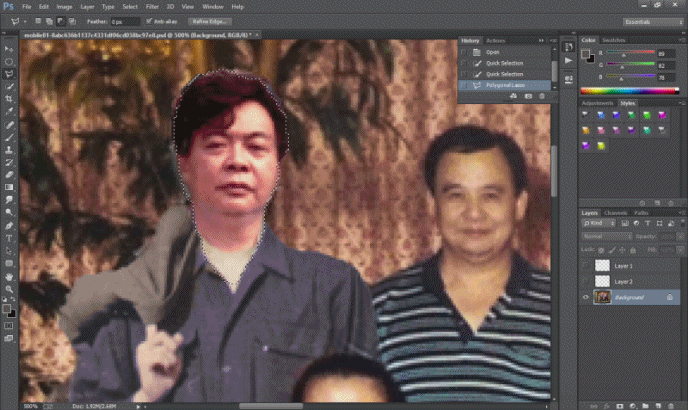The image size is (688, 410).
Task: Select the Move tool
Action: [x=9, y=49]
